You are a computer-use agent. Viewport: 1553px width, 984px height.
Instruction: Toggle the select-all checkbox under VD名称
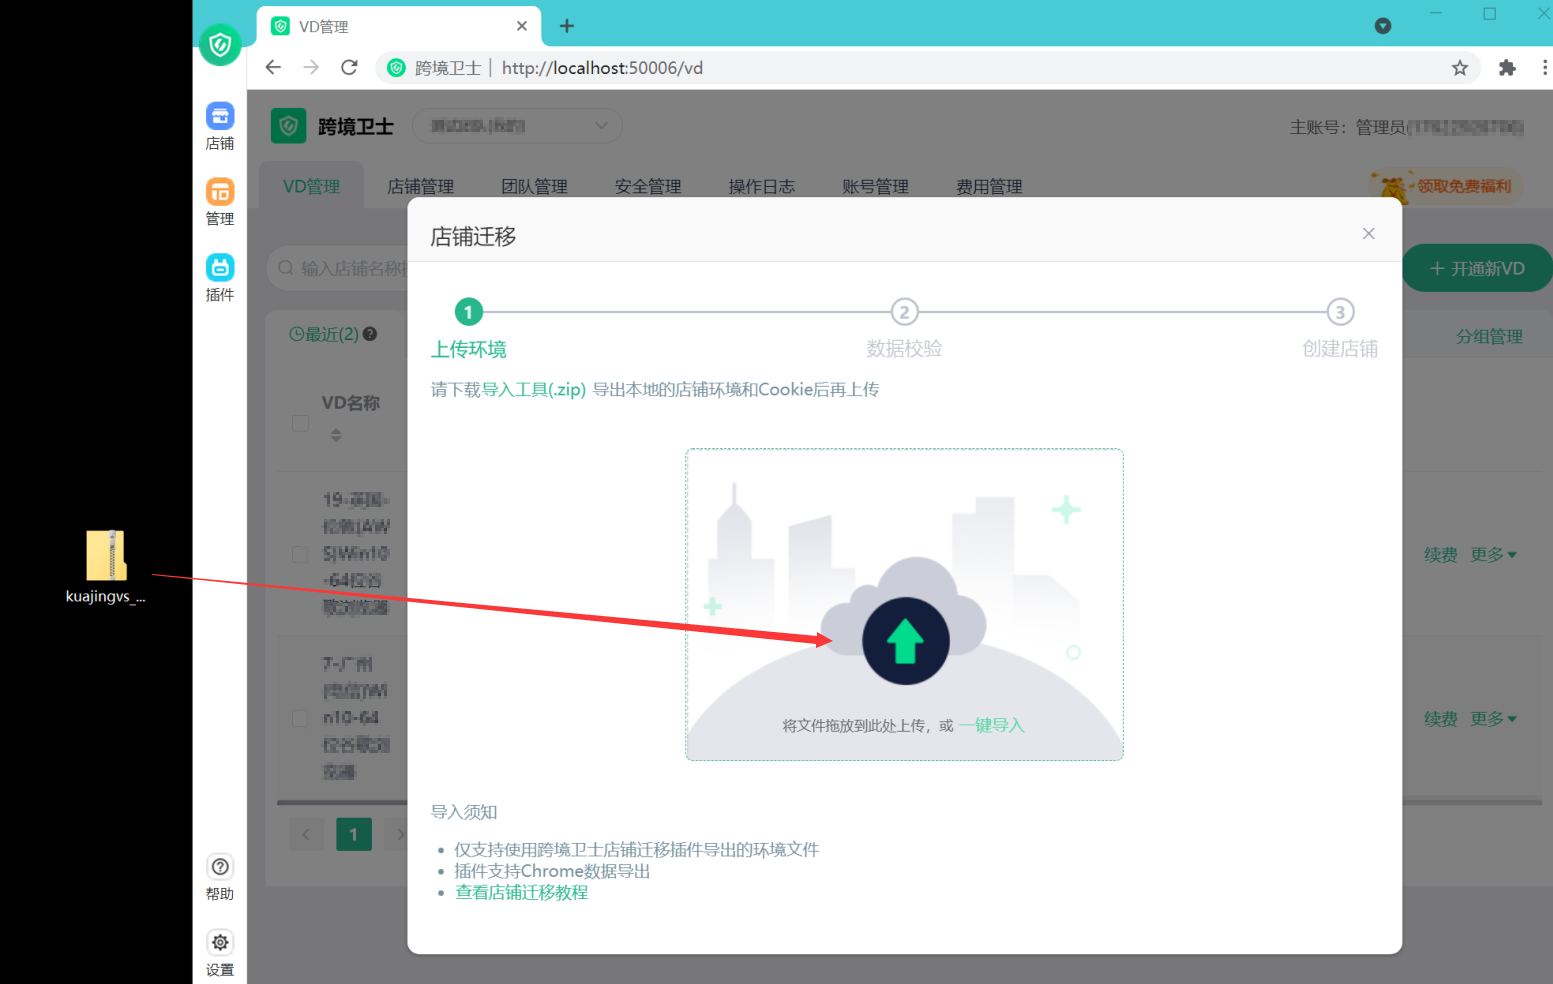(300, 423)
